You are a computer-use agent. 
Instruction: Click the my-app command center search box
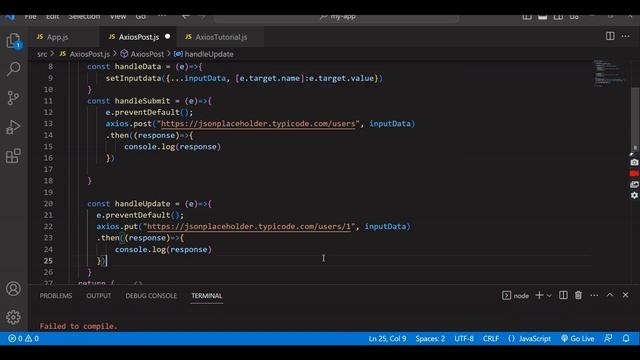(x=336, y=17)
